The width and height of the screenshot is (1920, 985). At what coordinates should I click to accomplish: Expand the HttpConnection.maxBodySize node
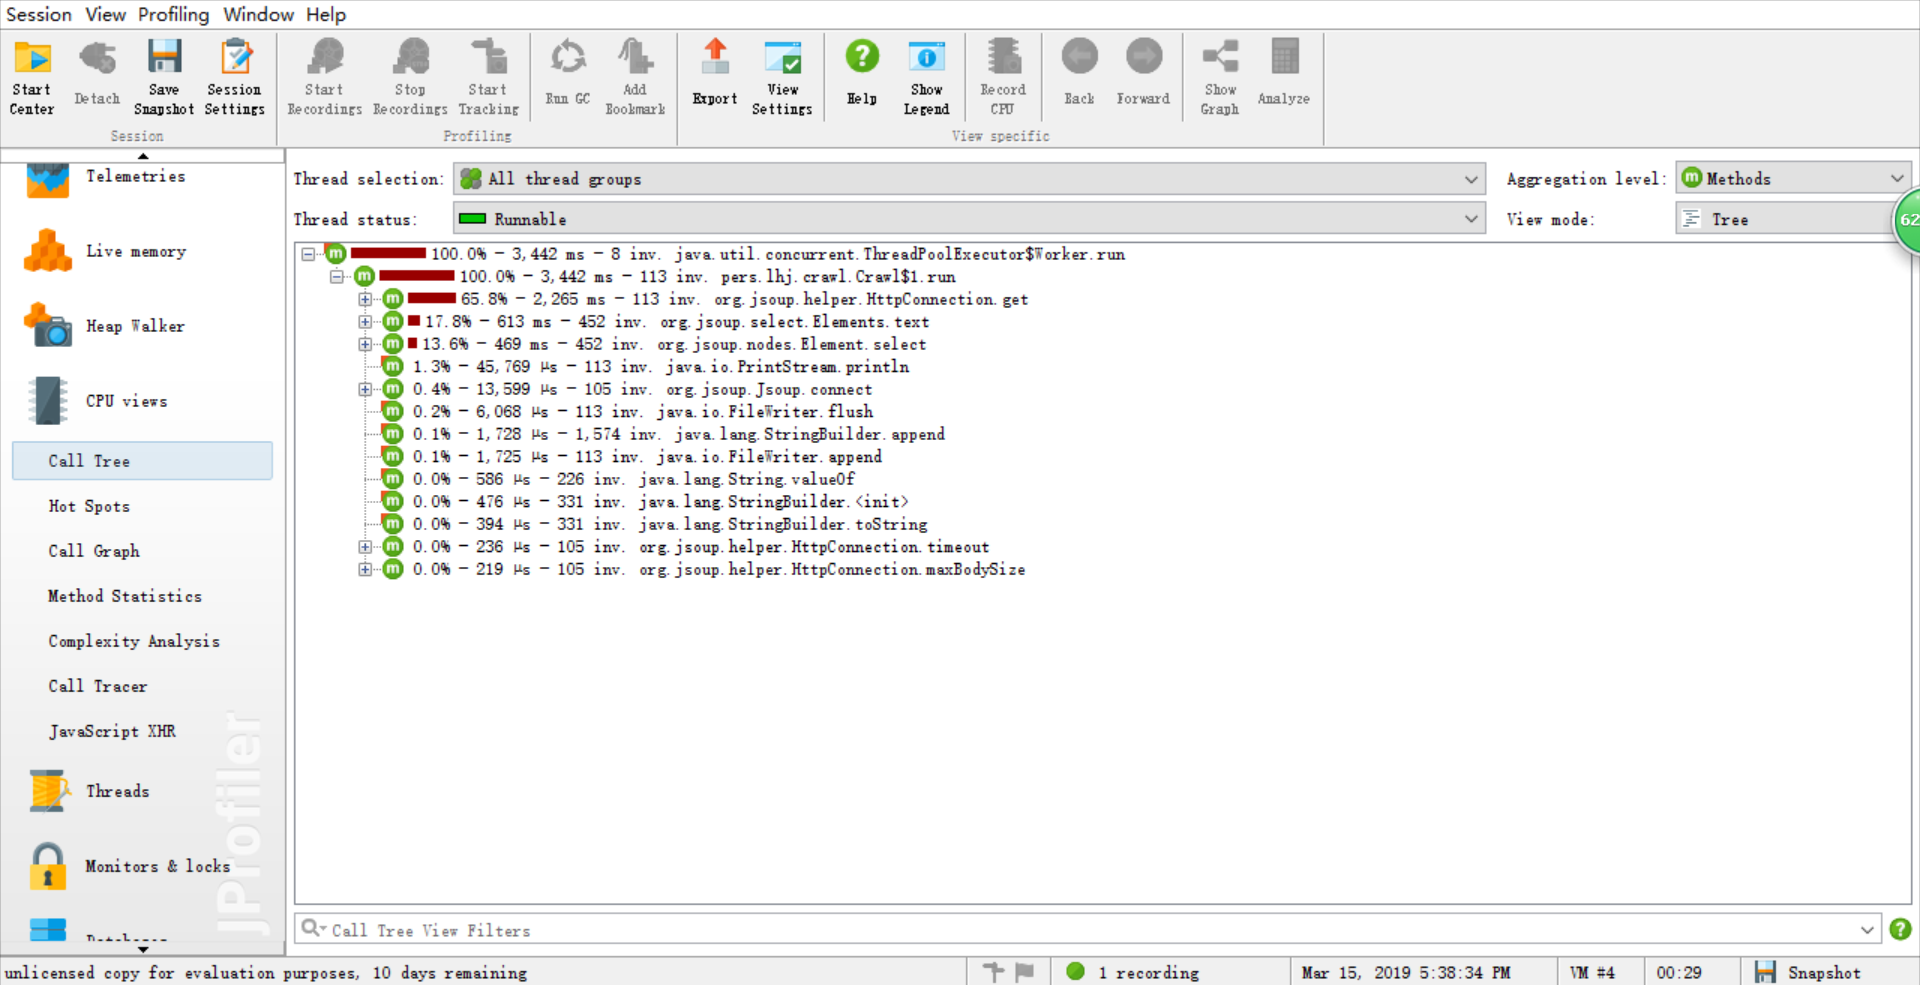pos(365,569)
